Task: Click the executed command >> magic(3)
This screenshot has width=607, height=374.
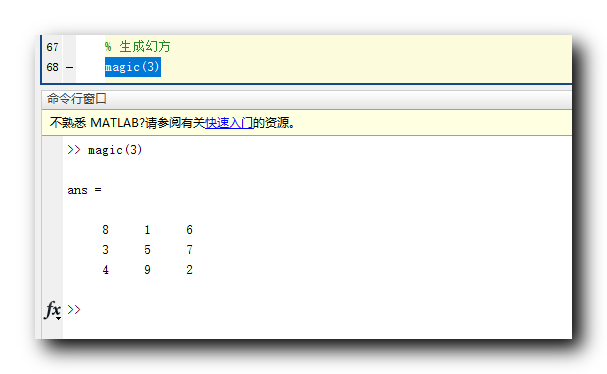Action: (105, 150)
